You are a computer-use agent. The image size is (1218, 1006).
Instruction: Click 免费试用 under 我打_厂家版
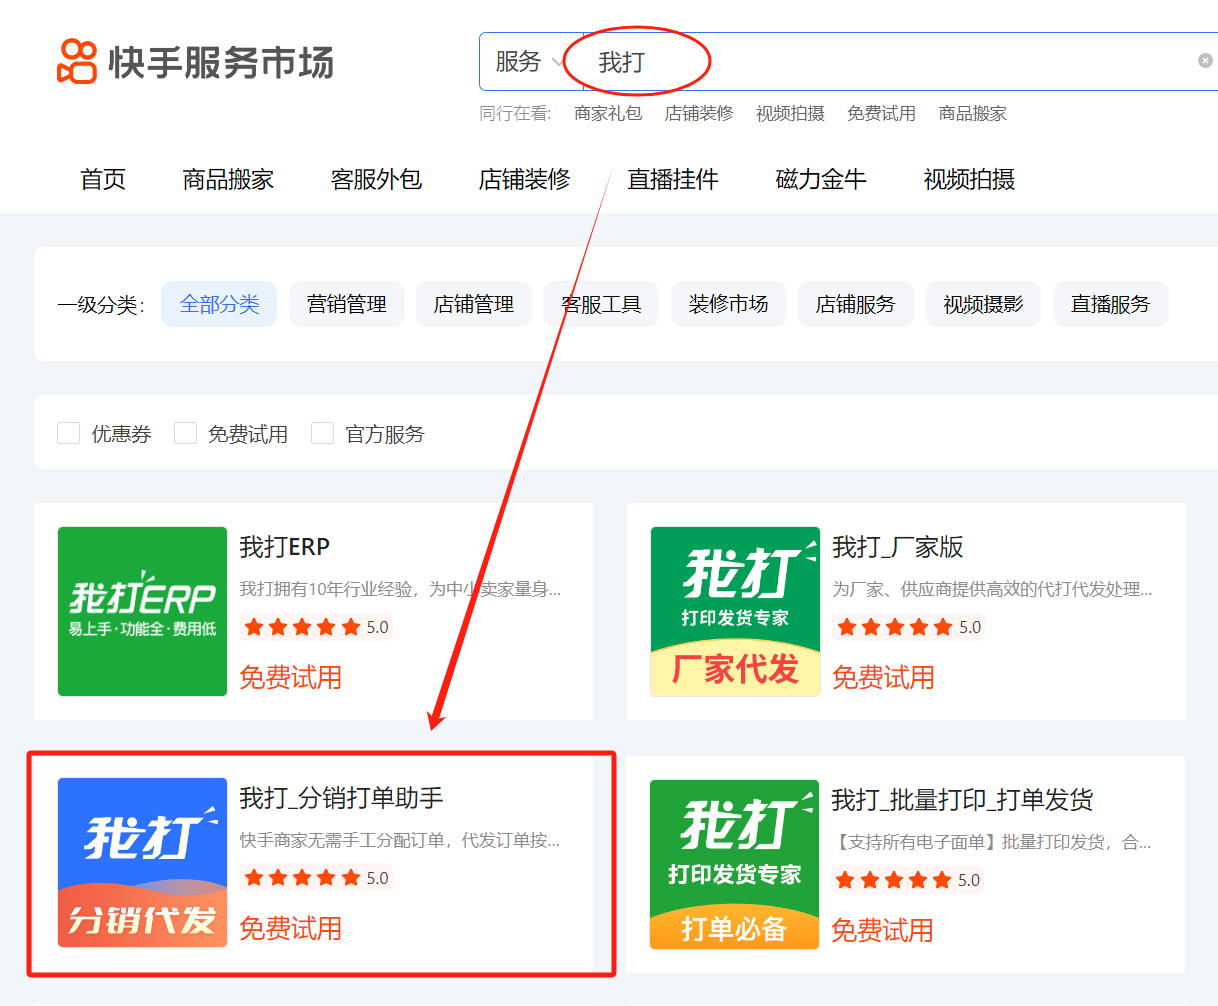pos(883,676)
